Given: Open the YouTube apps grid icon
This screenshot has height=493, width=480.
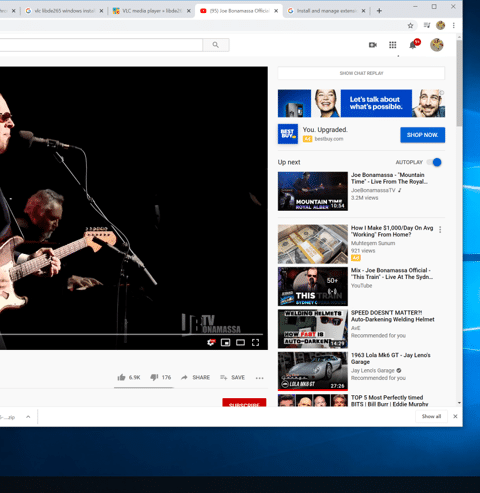Looking at the screenshot, I should tap(393, 45).
